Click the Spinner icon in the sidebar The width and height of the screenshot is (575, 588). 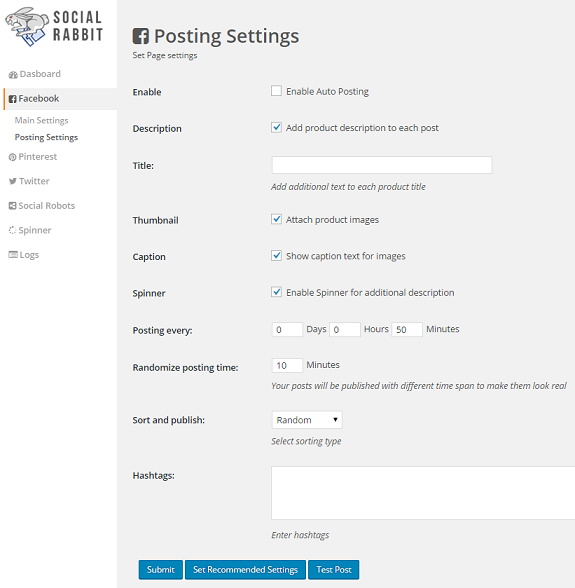[x=12, y=230]
